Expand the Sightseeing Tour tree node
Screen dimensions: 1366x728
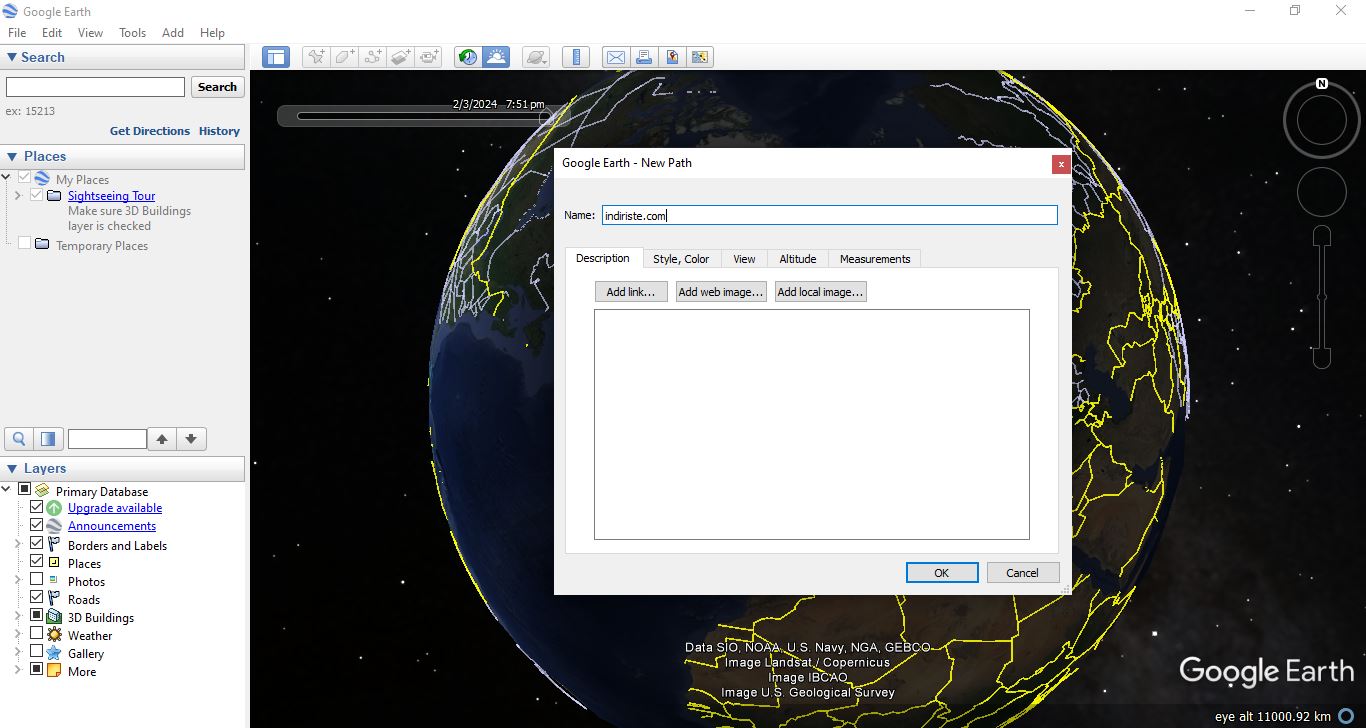click(17, 196)
